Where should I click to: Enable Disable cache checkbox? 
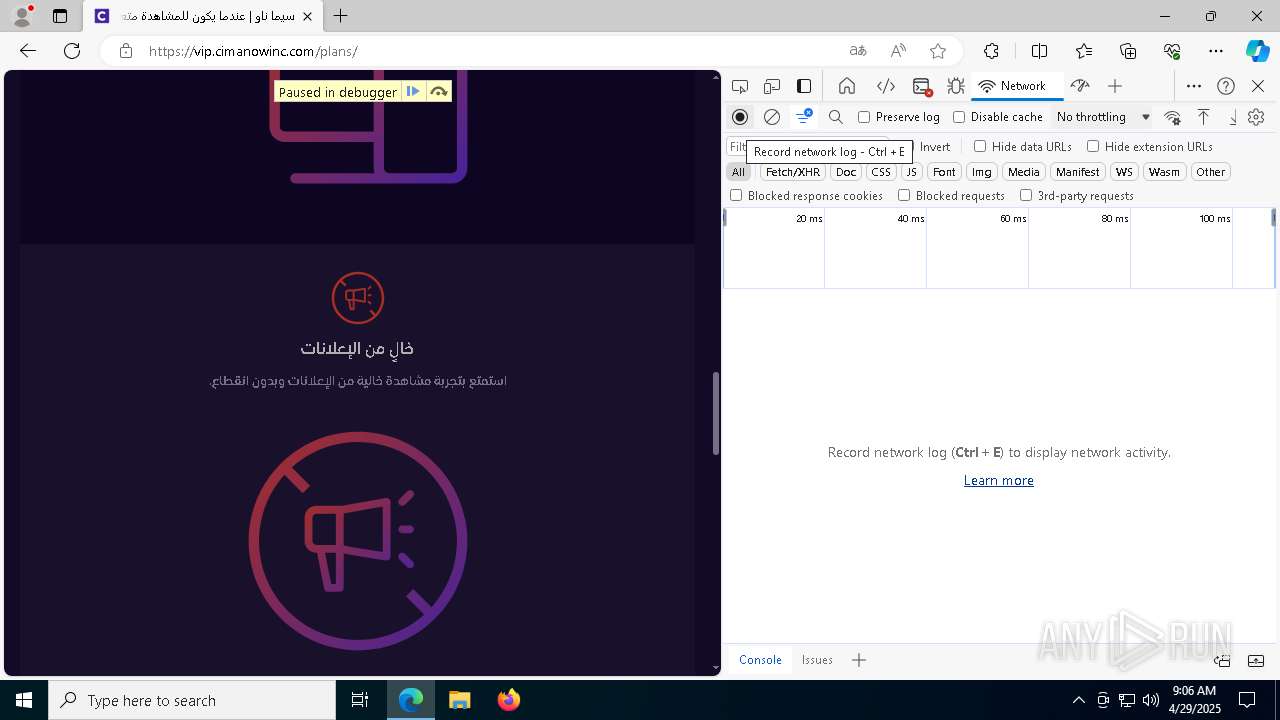pos(998,117)
